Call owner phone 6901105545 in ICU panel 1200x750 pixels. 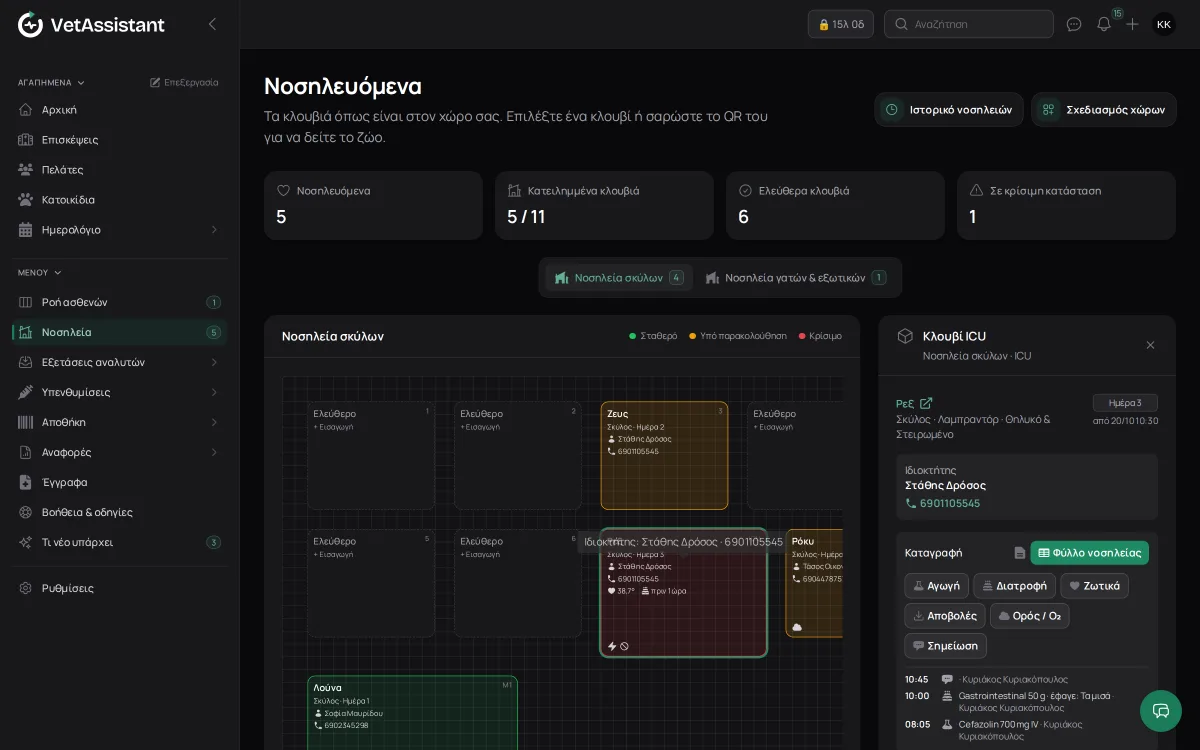942,503
